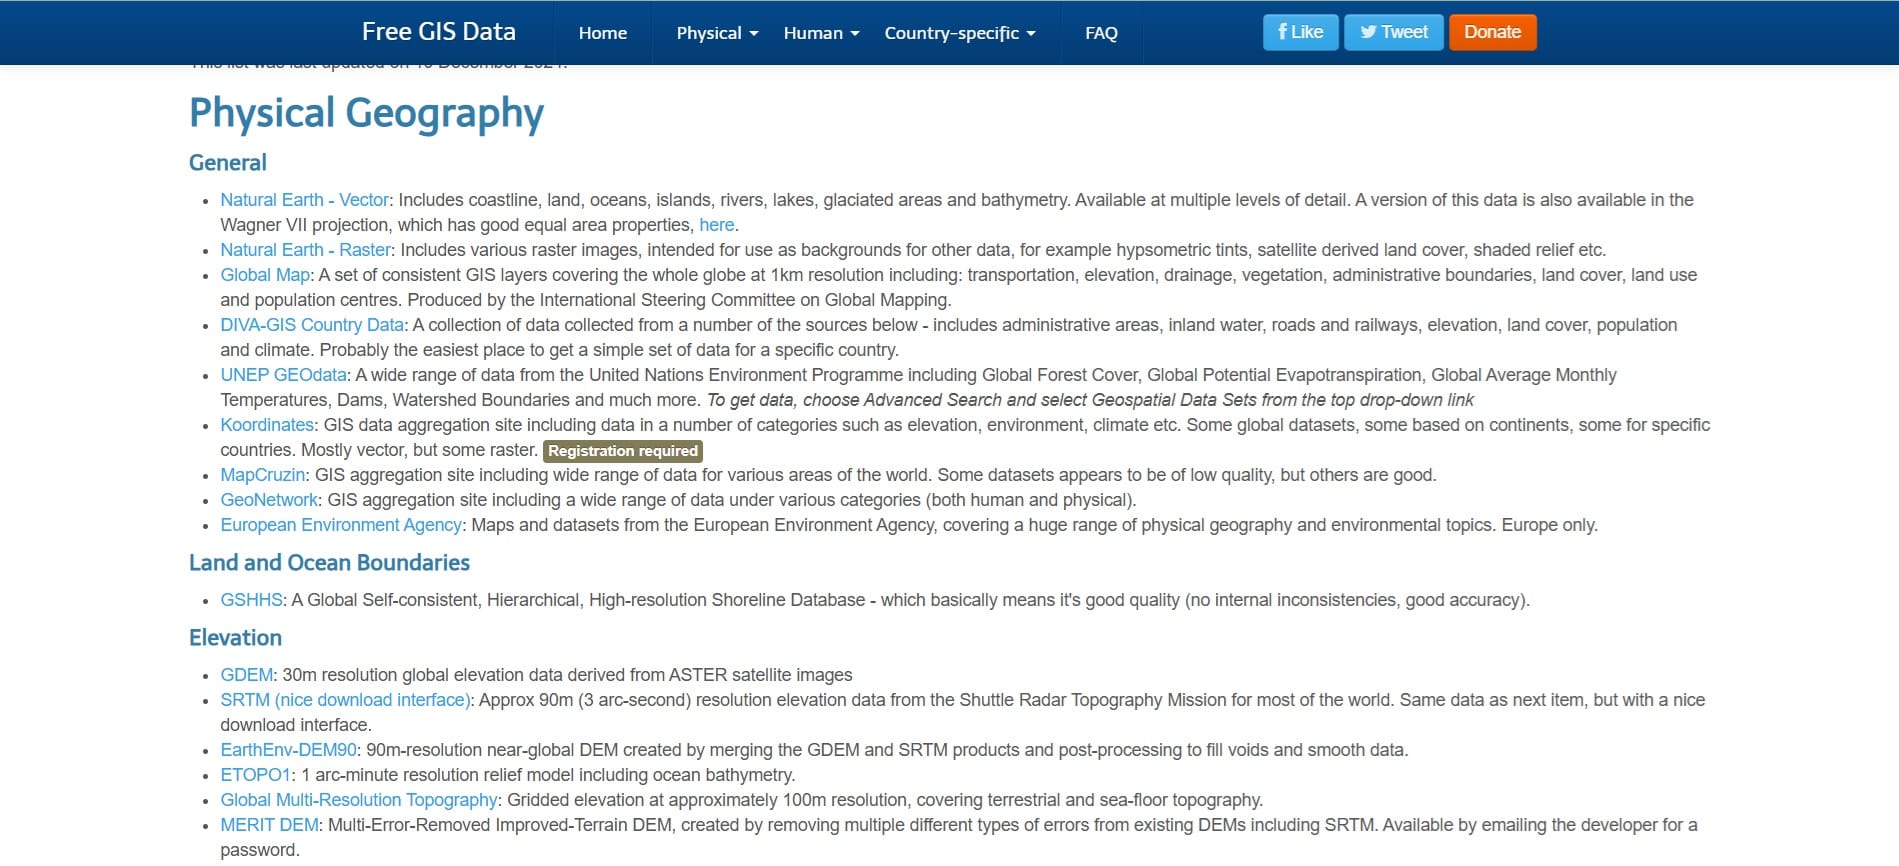The height and width of the screenshot is (866, 1899).
Task: Click the Land and Ocean Boundaries heading
Action: (x=329, y=563)
